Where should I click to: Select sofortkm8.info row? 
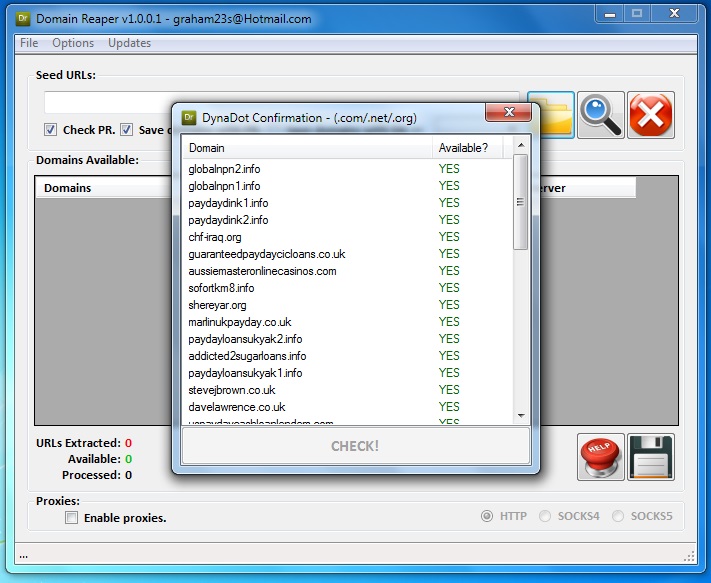click(x=348, y=288)
